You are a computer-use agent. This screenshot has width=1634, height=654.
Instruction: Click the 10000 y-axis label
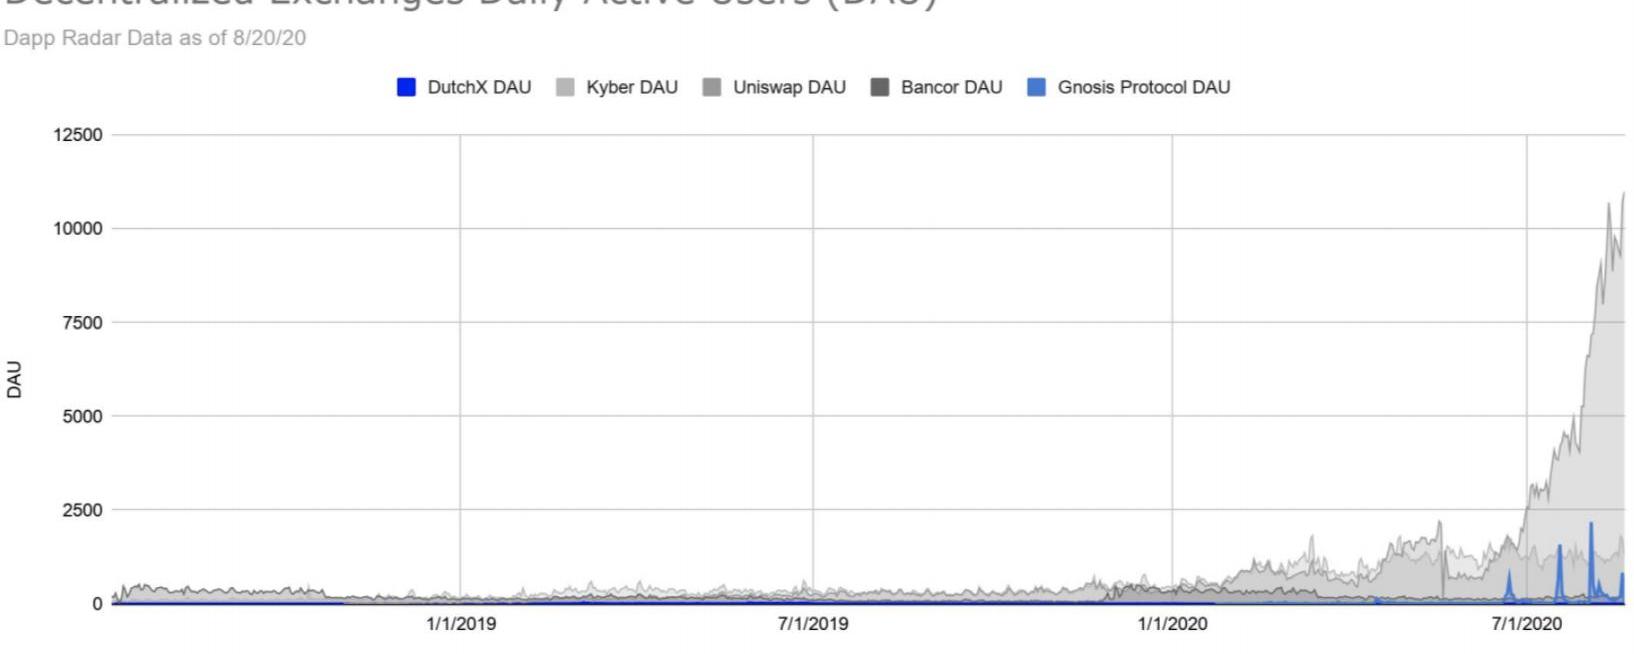(x=77, y=228)
